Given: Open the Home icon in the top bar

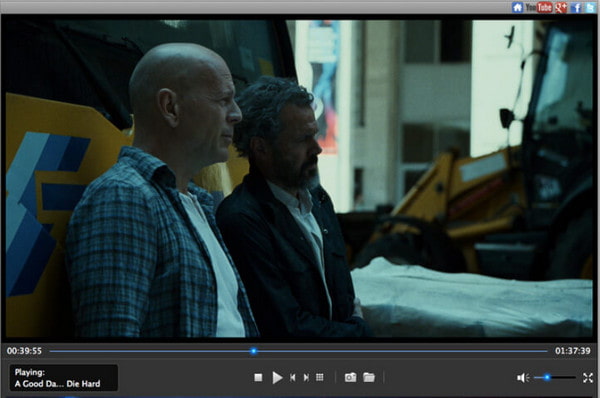Looking at the screenshot, I should 517,7.
